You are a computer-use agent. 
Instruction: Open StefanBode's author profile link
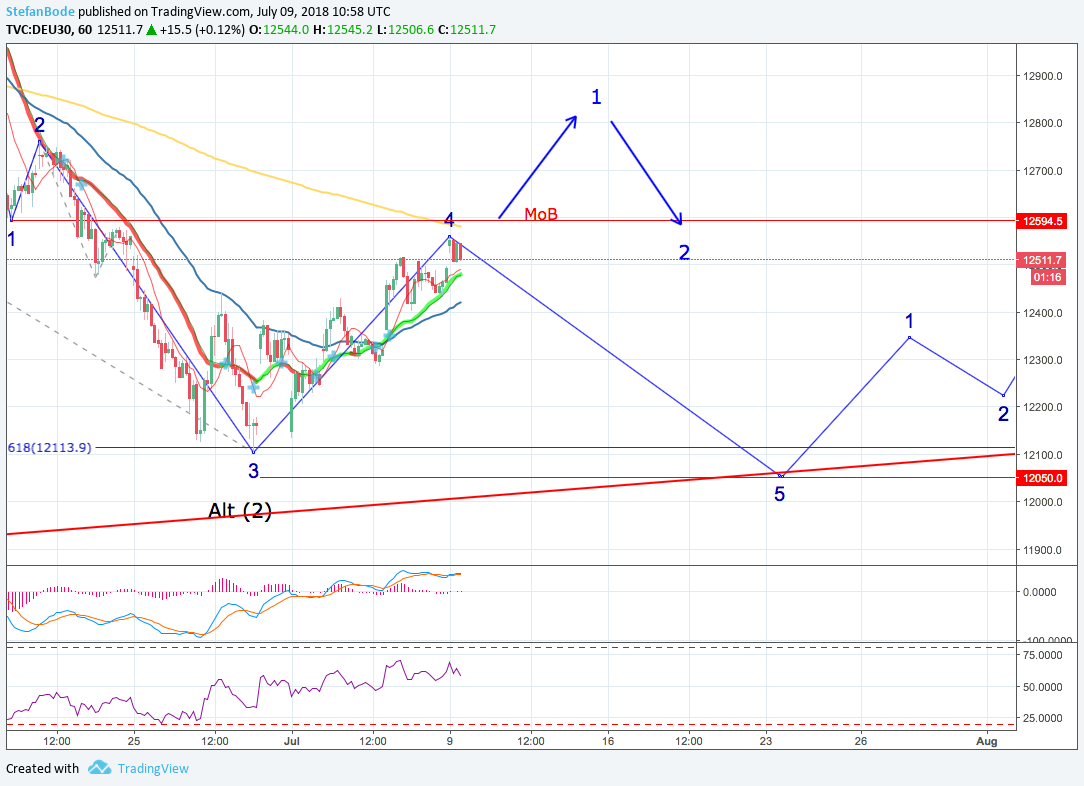pos(40,12)
